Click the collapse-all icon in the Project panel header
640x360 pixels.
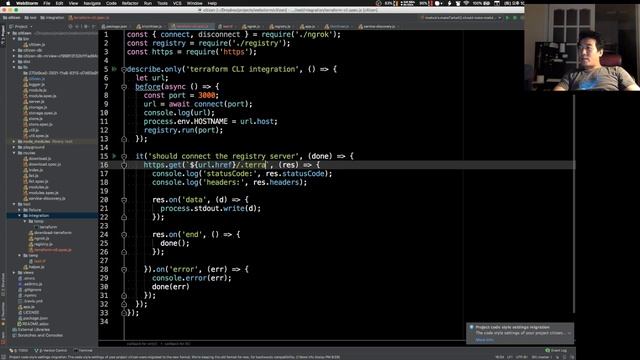coord(78,27)
